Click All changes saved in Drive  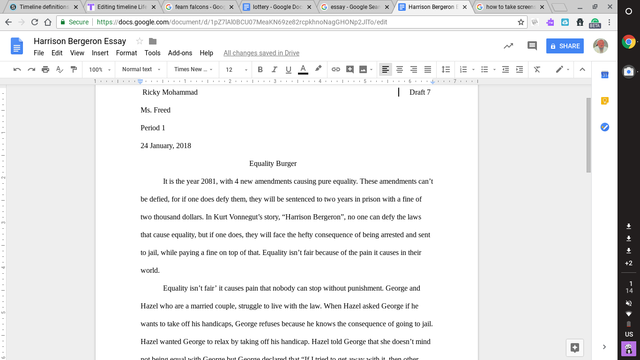[x=261, y=53]
